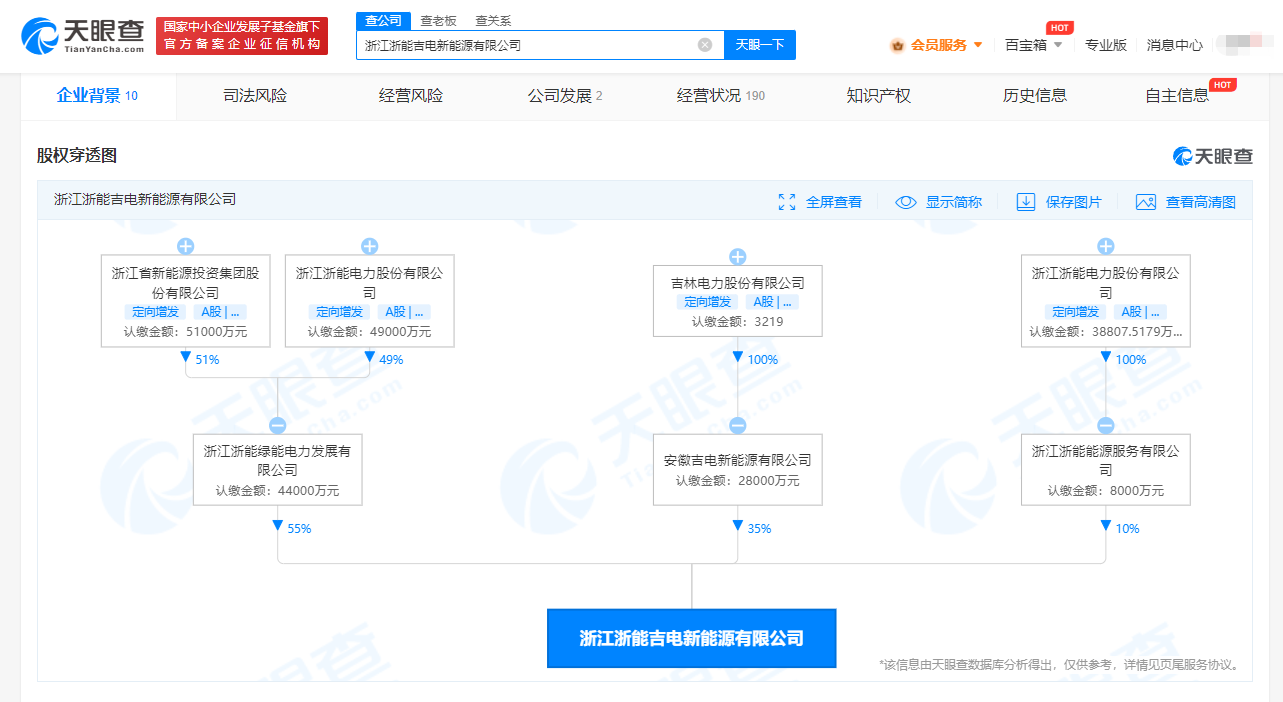1283x702 pixels.
Task: Collapse the 安徽吉电新能源有限公司 branch
Action: [737, 425]
